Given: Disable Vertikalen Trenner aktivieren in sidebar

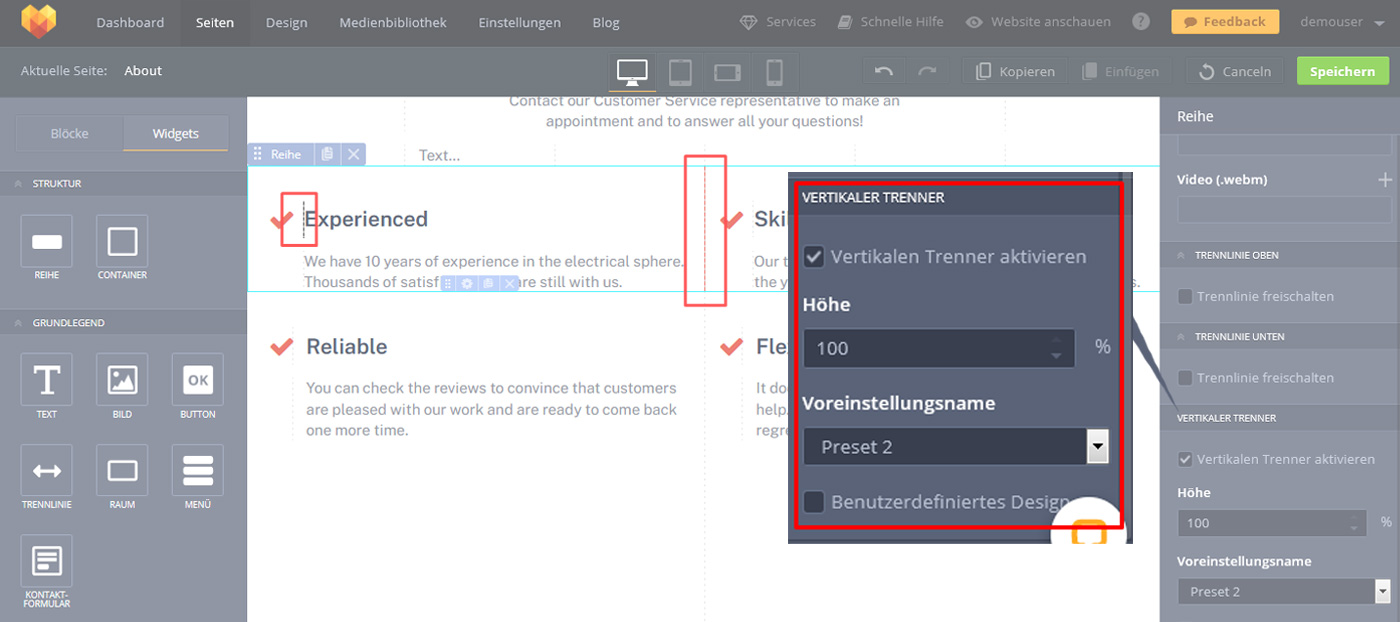Looking at the screenshot, I should (1185, 459).
